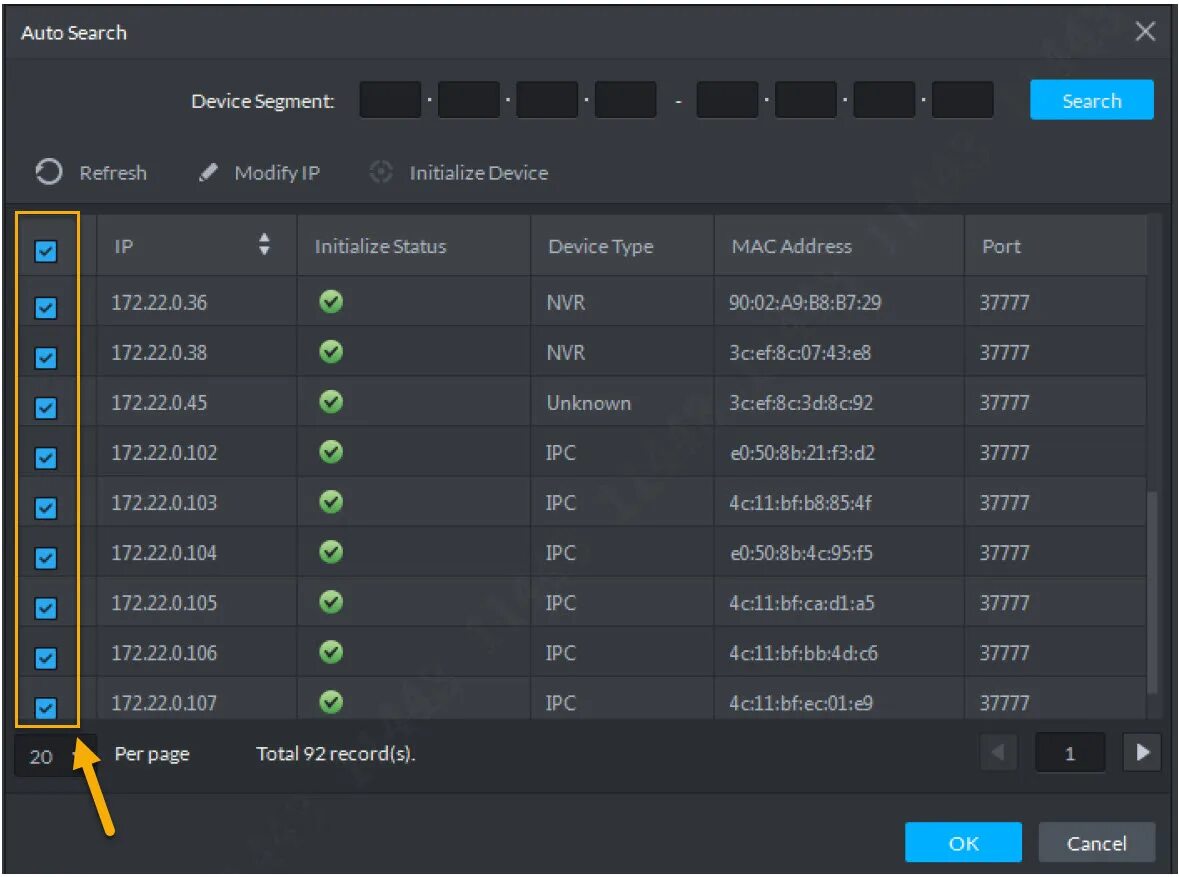
Task: Click the second start-segment octet field
Action: tap(468, 100)
